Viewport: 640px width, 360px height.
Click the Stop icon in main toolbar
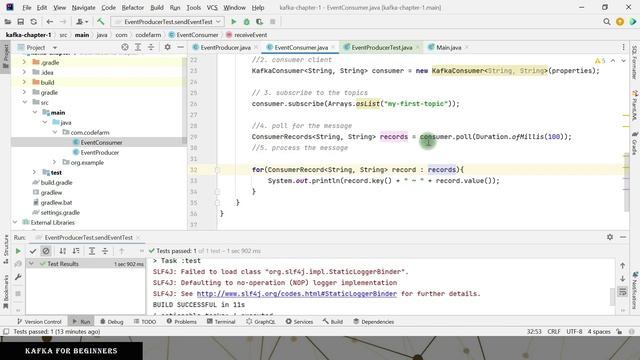click(273, 22)
